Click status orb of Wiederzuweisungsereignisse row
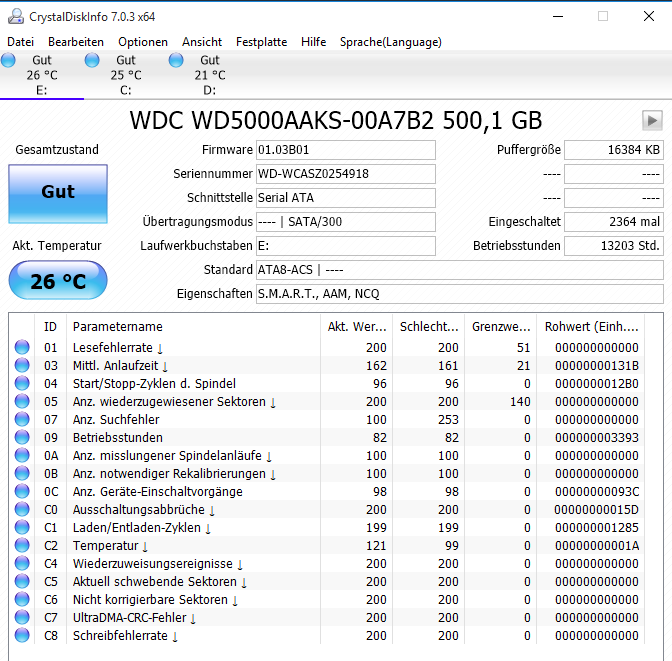Viewport: 672px width, 661px height. click(x=22, y=563)
